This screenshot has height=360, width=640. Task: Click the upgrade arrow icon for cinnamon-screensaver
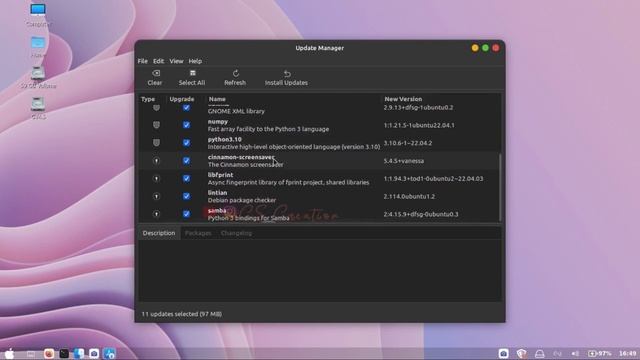point(156,161)
